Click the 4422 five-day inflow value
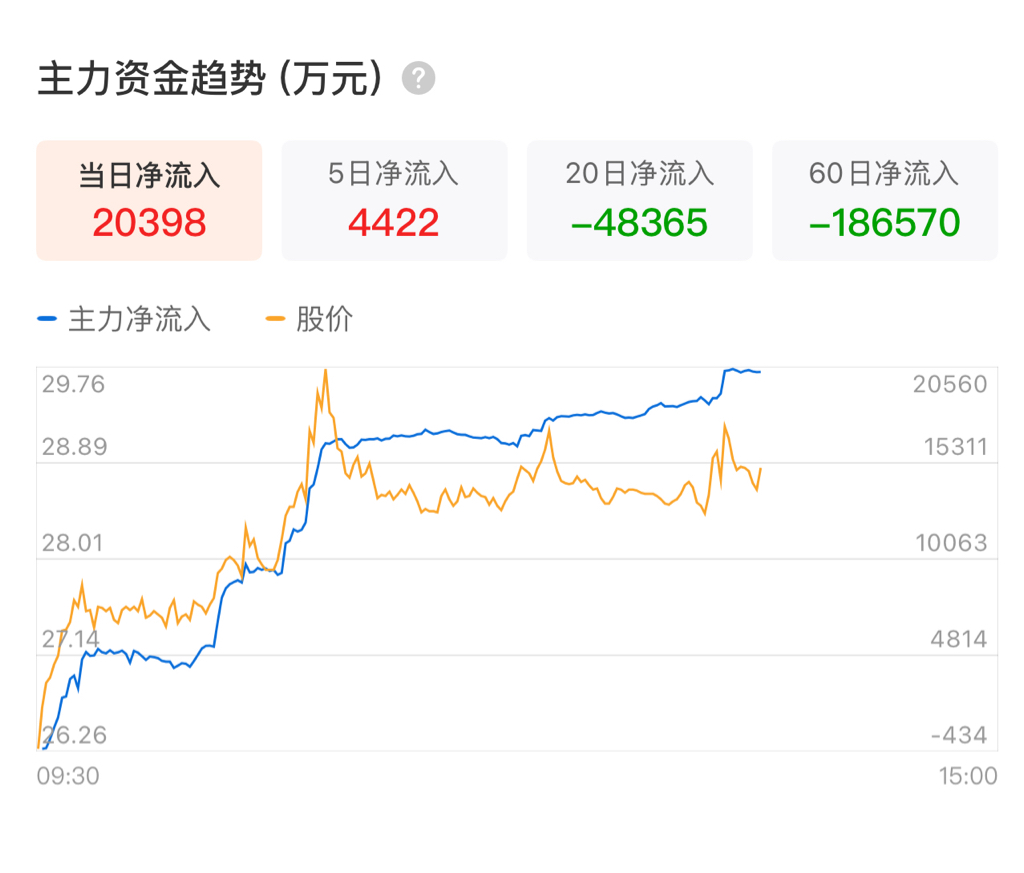The height and width of the screenshot is (873, 1024). [394, 223]
